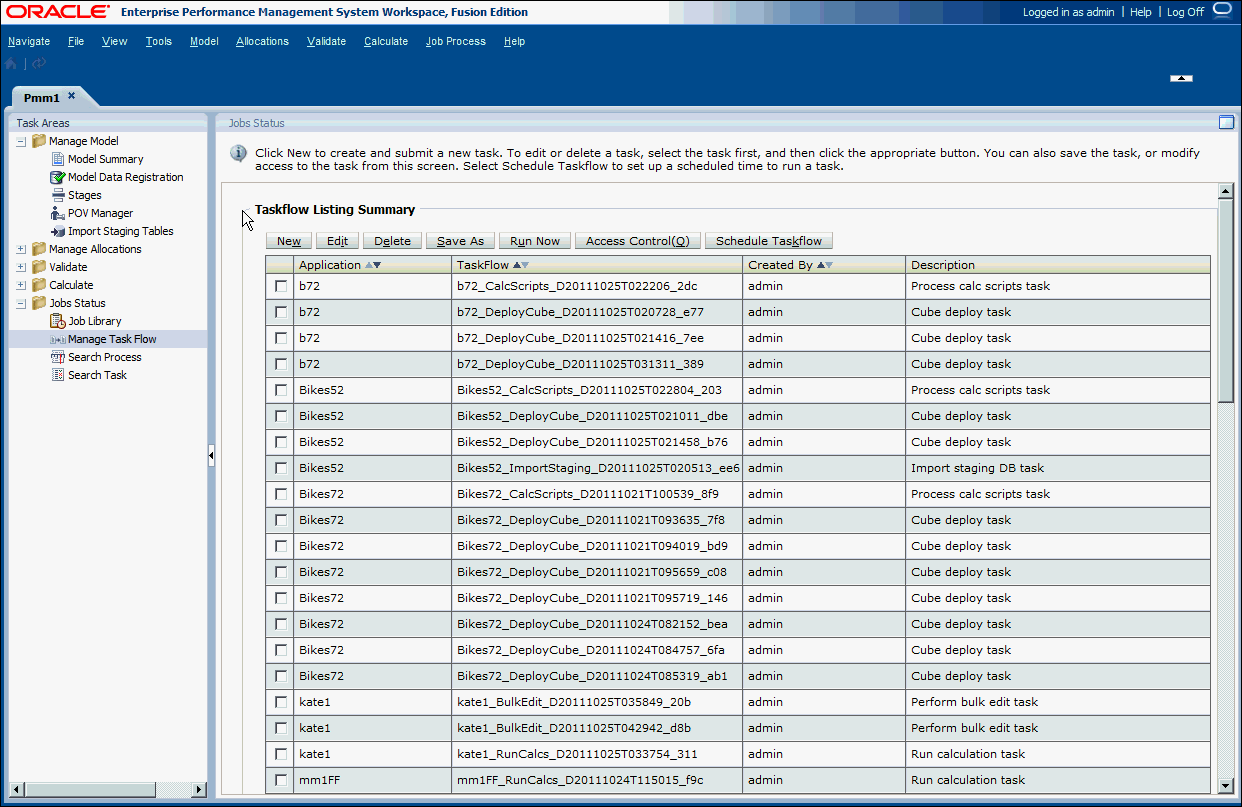Switch to the Pmm1 tab
1242x807 pixels.
tap(42, 97)
